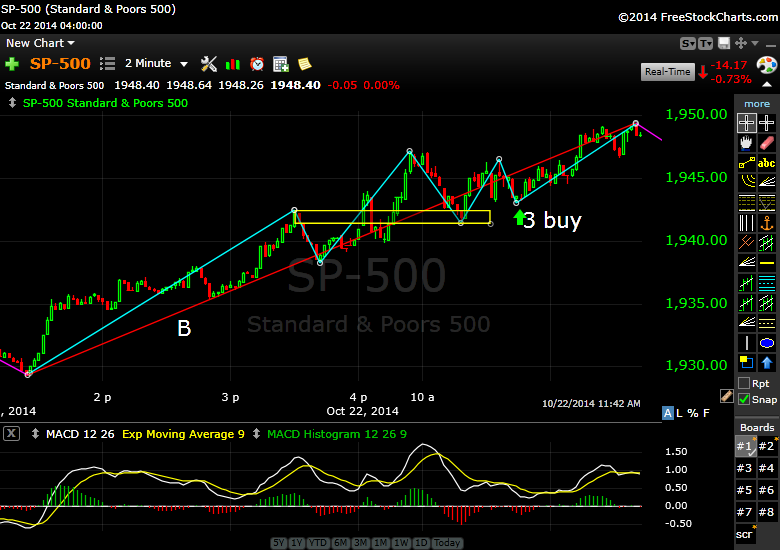Open the color palette picker
This screenshot has height=550, width=780.
click(766, 67)
